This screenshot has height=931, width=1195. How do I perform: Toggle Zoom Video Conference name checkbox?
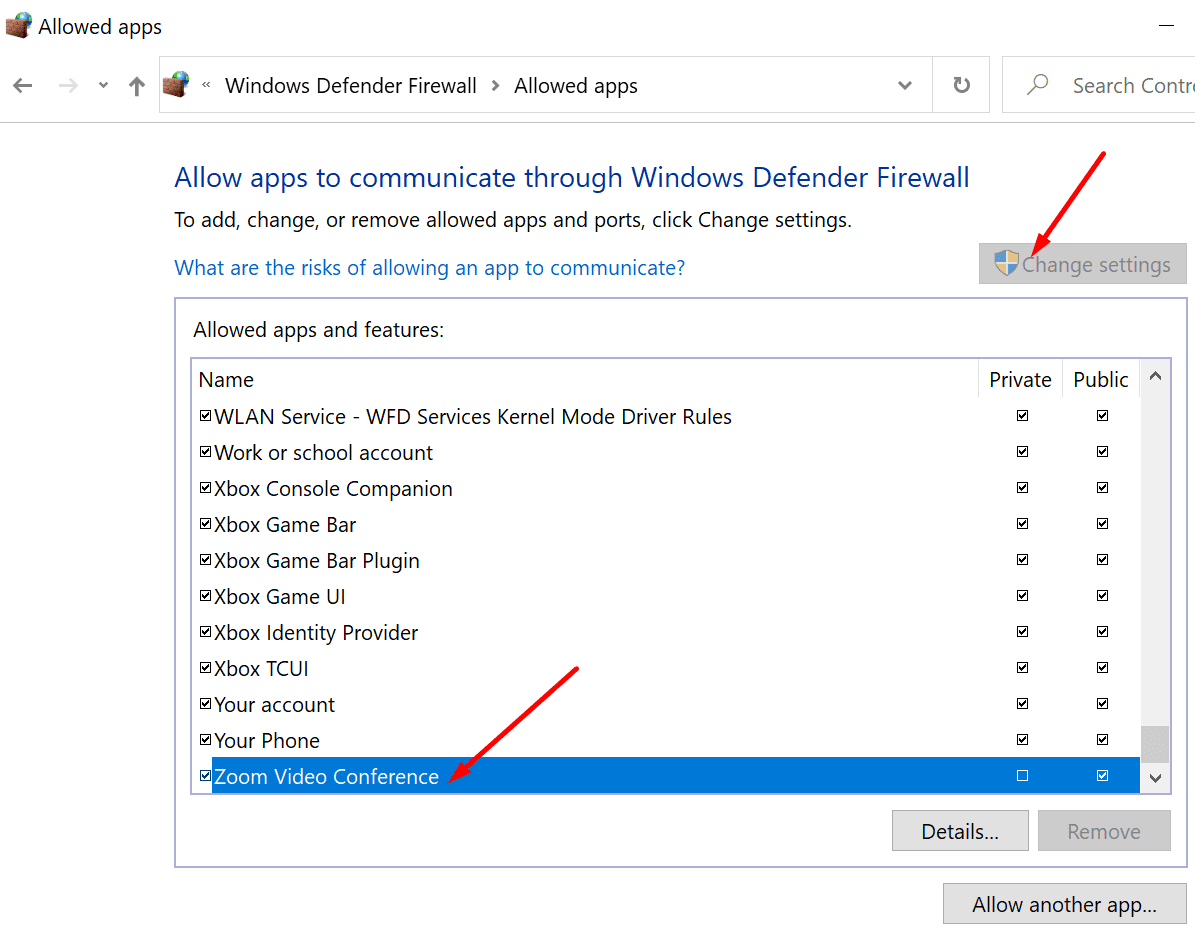(x=205, y=775)
